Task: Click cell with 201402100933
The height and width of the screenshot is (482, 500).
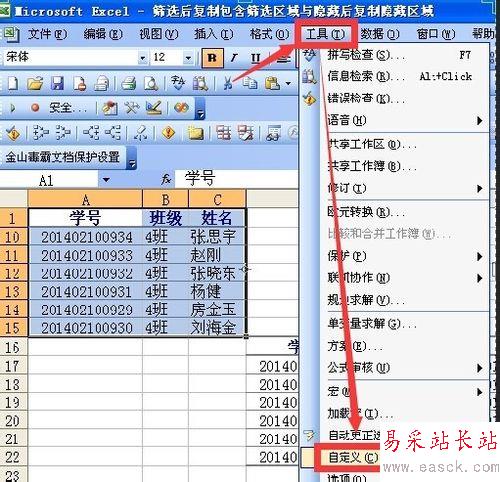Action: click(x=86, y=255)
